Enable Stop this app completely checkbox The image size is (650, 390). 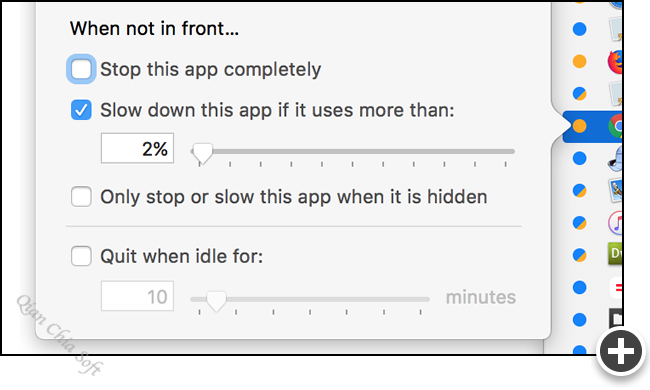coord(81,69)
